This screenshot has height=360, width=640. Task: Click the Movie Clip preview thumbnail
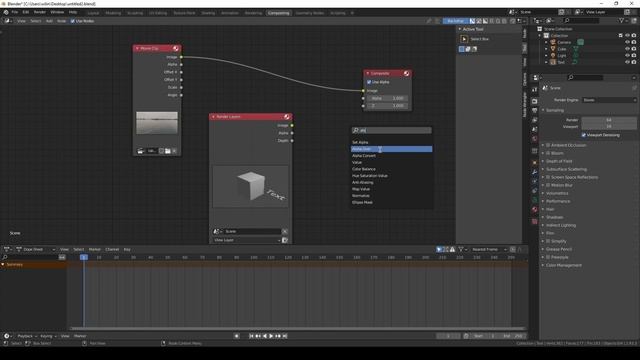tap(157, 123)
